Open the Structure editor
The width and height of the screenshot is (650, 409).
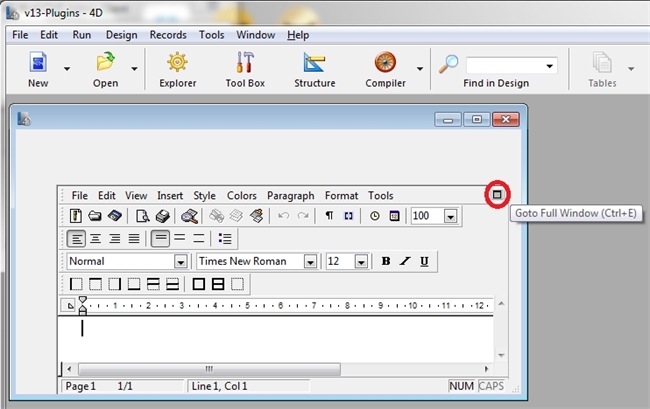[x=314, y=70]
